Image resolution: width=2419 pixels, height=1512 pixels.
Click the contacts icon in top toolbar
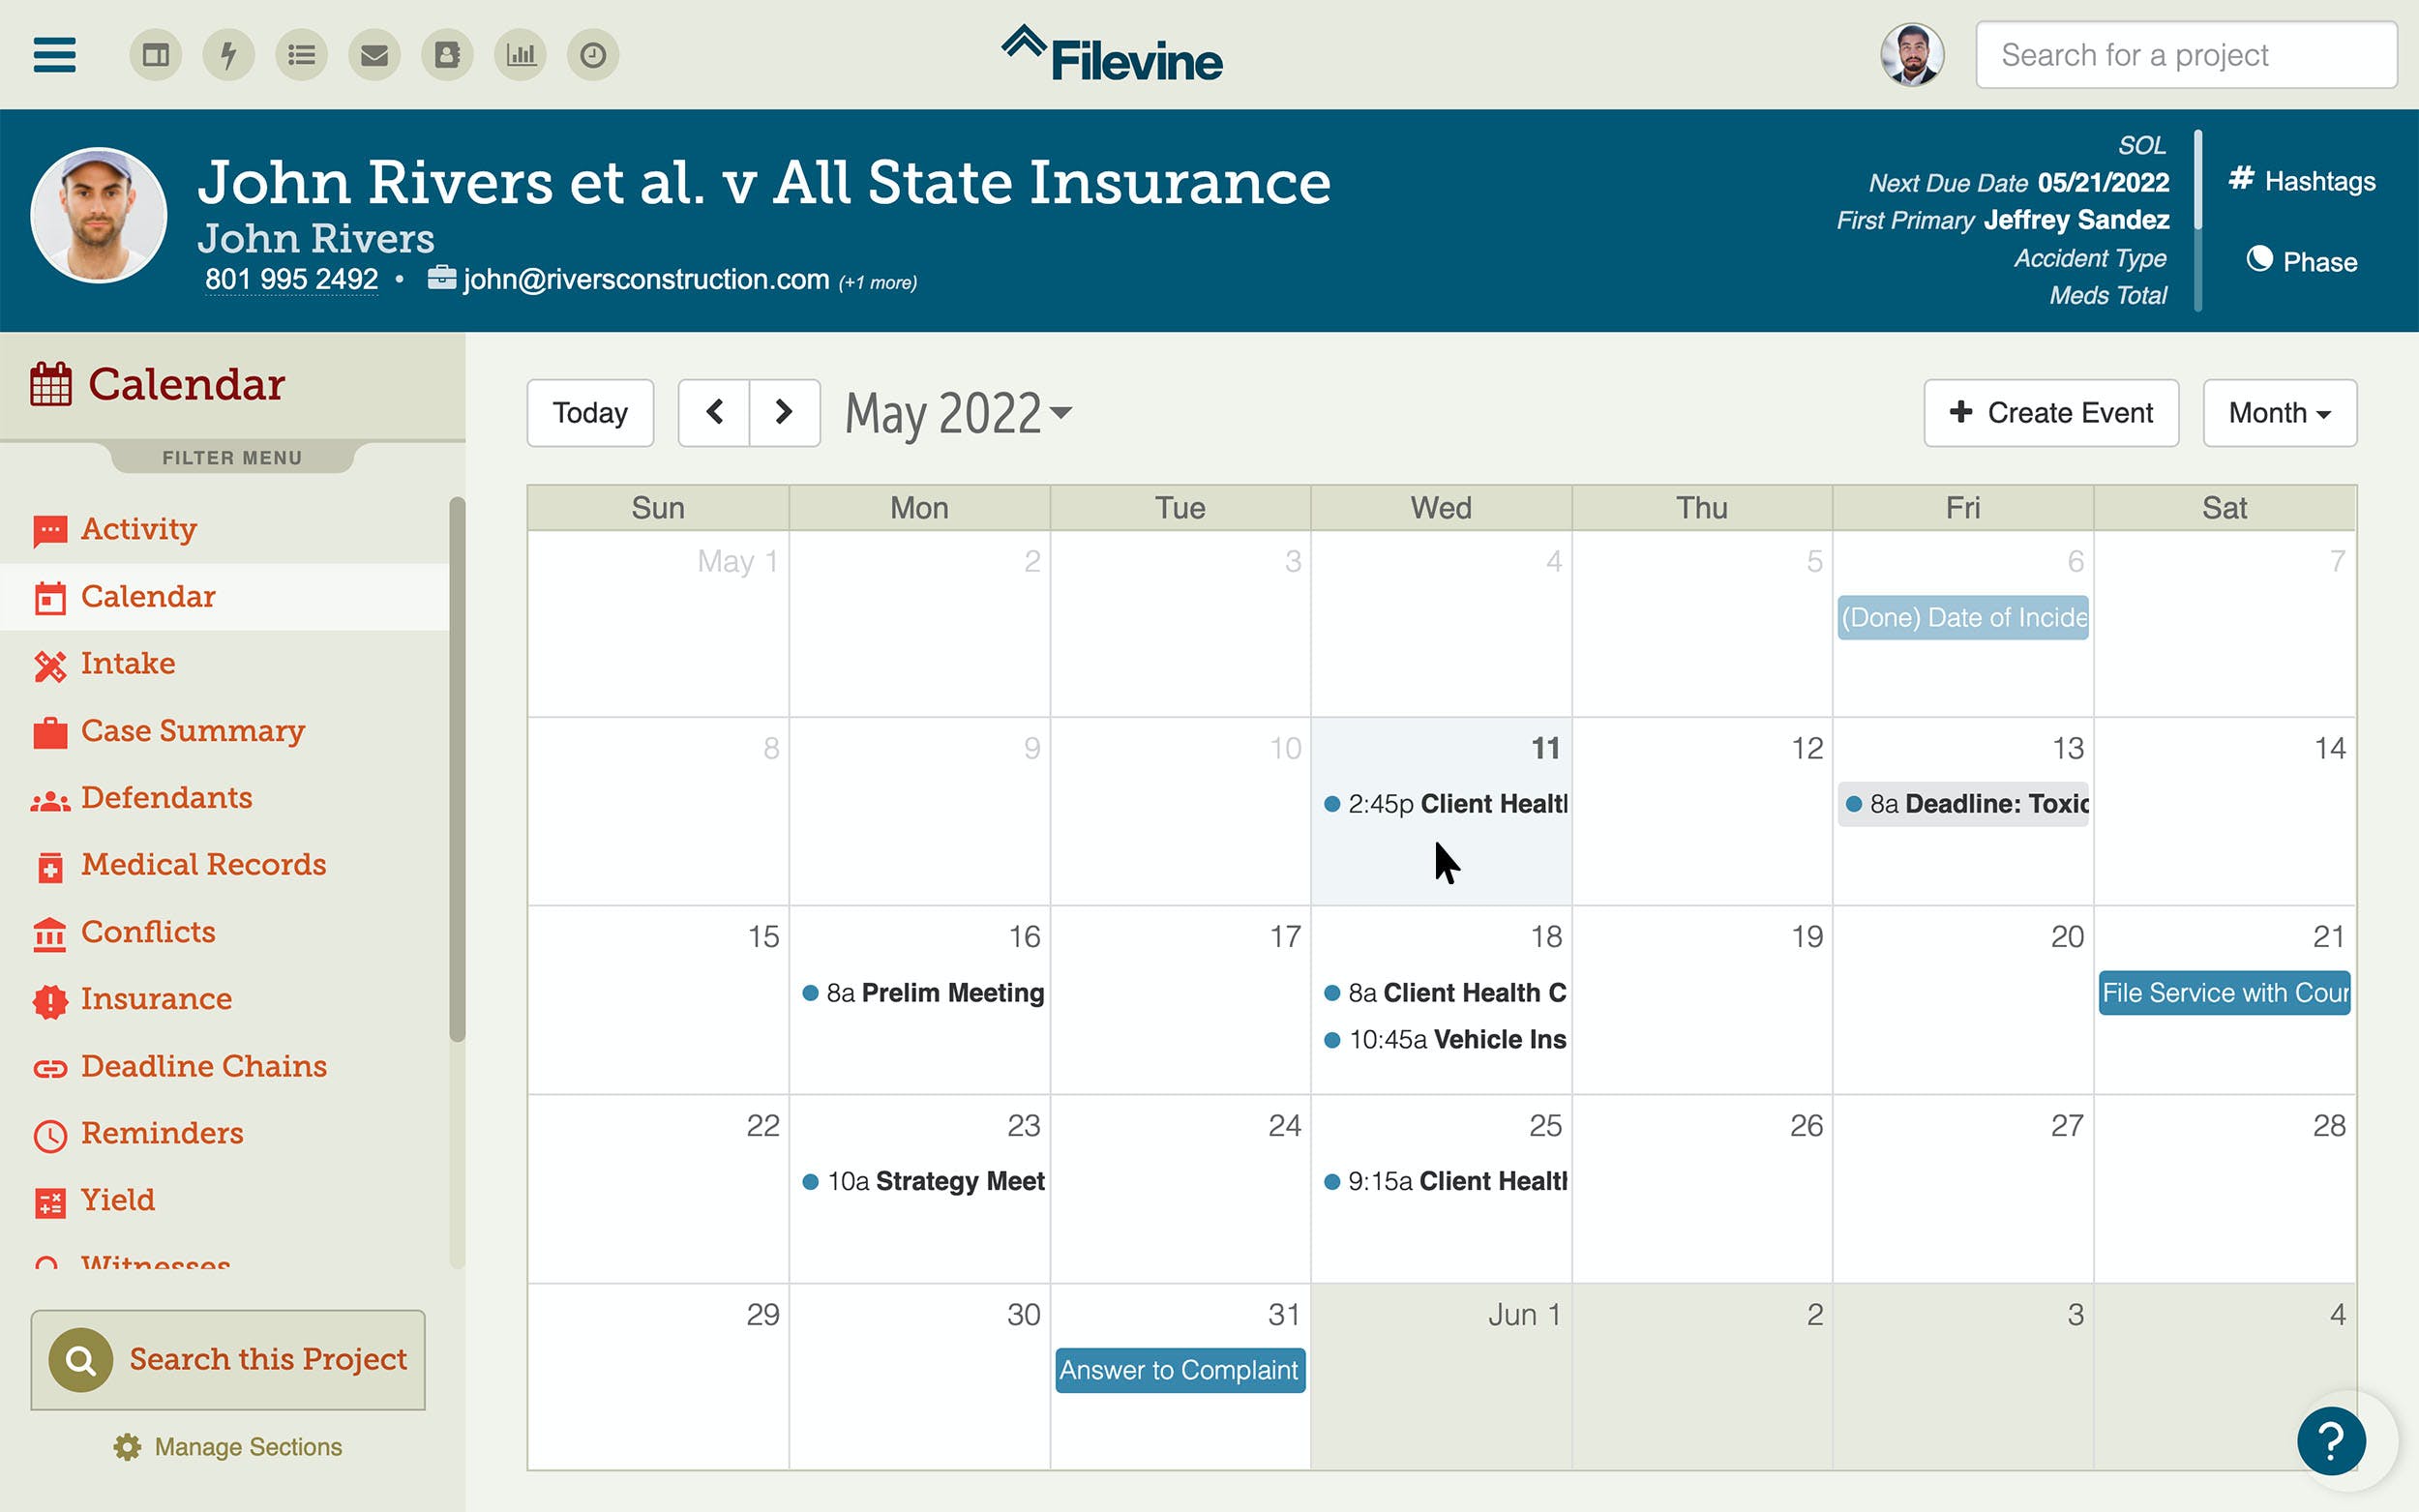(x=447, y=55)
